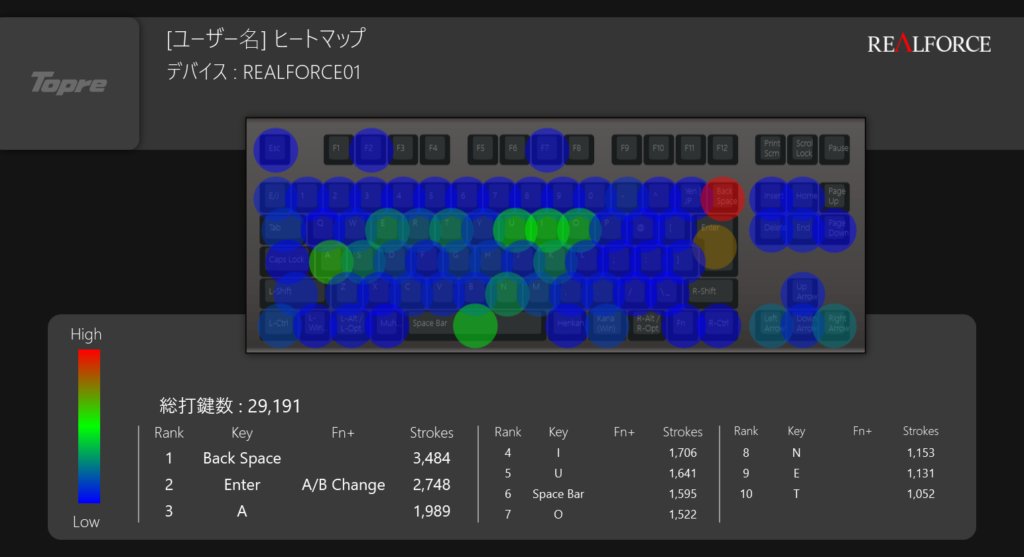Image resolution: width=1024 pixels, height=557 pixels.
Task: Select the F12 key on heatmap
Action: coord(722,149)
